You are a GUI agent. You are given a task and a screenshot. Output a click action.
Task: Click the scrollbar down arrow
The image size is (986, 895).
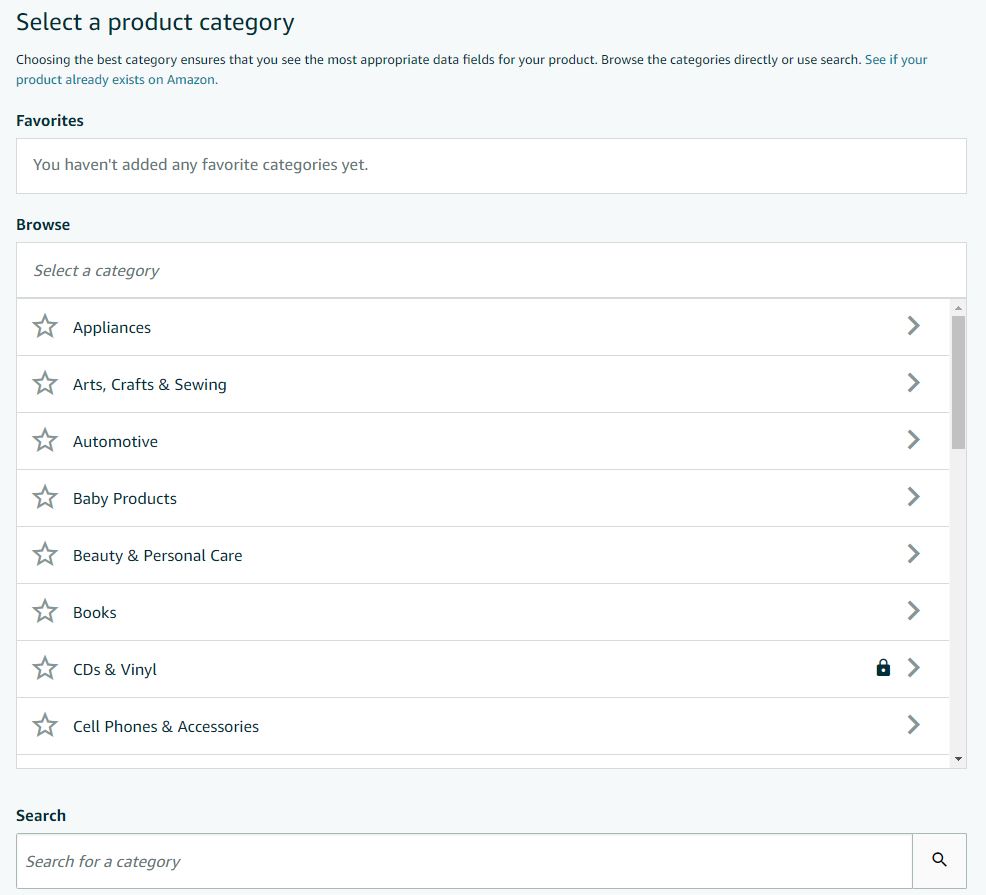click(x=958, y=759)
